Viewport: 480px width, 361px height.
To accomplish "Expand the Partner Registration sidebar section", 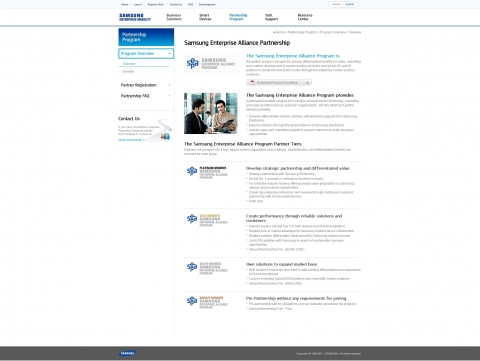I will point(146,85).
